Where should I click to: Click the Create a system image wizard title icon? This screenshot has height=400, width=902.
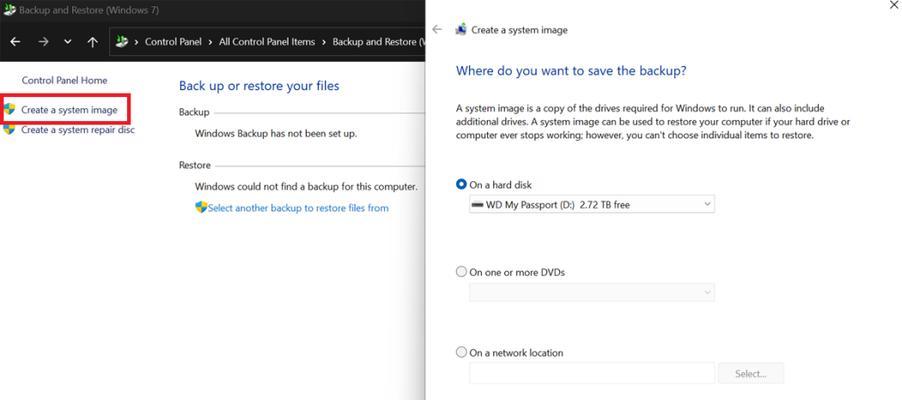click(461, 29)
